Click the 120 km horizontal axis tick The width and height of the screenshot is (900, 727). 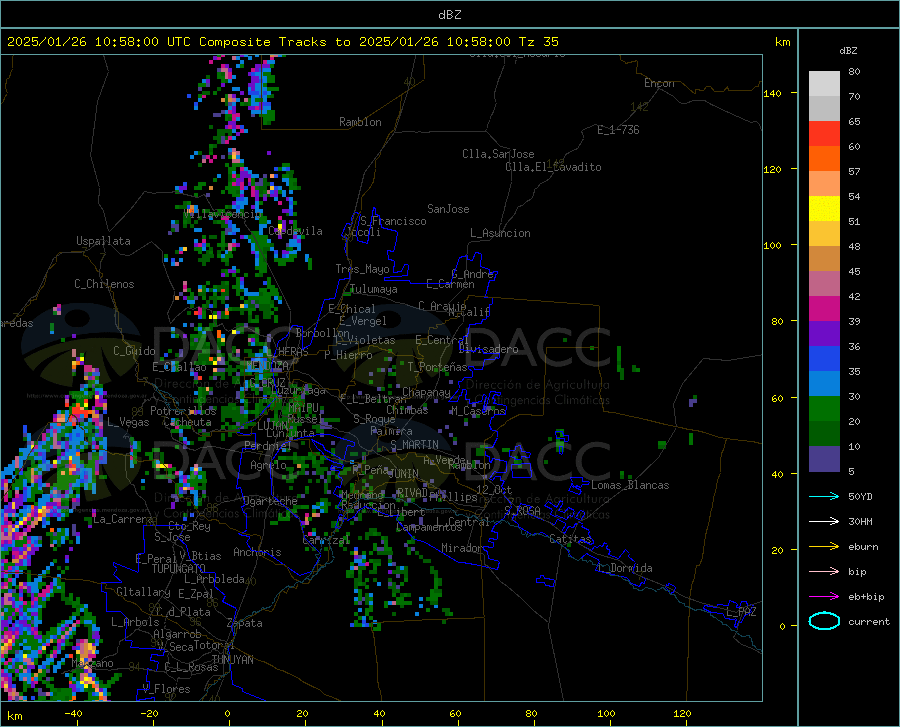pos(682,713)
